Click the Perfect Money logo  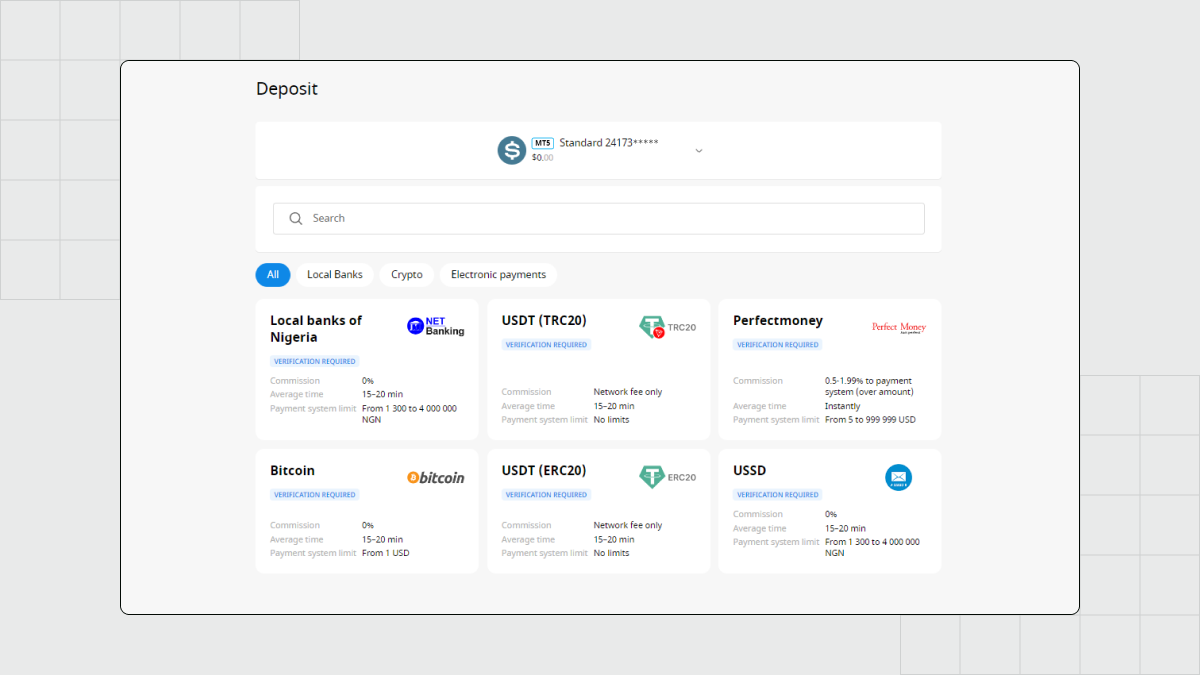coord(899,327)
